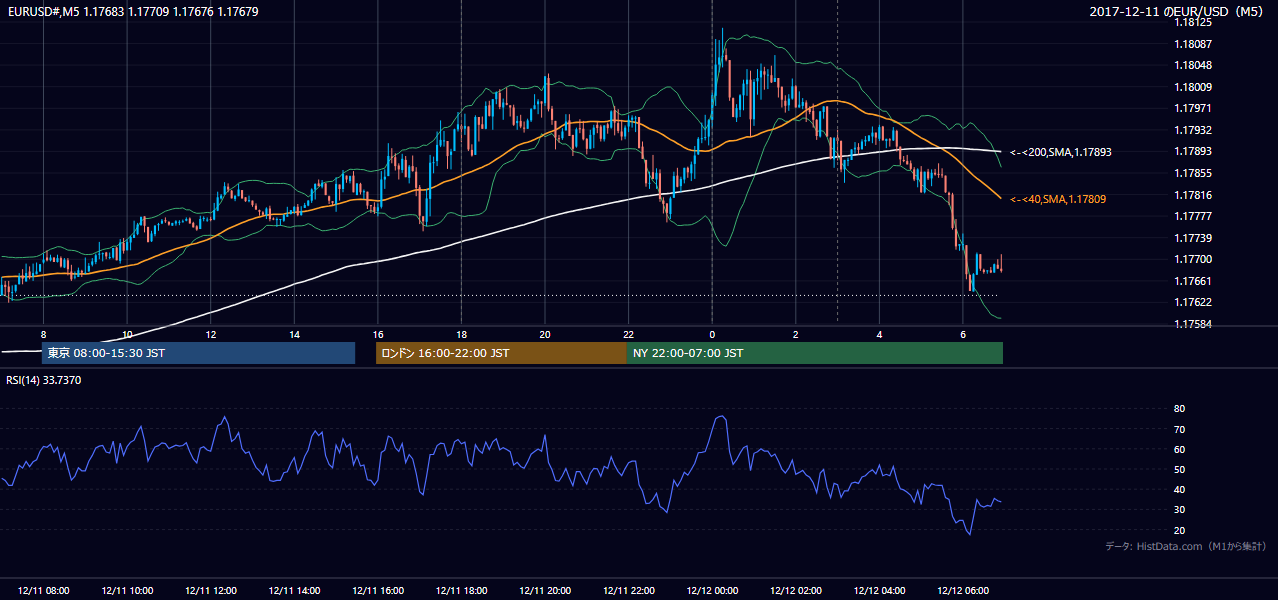Click the 12/11 20:00 time label

pyautogui.click(x=545, y=591)
